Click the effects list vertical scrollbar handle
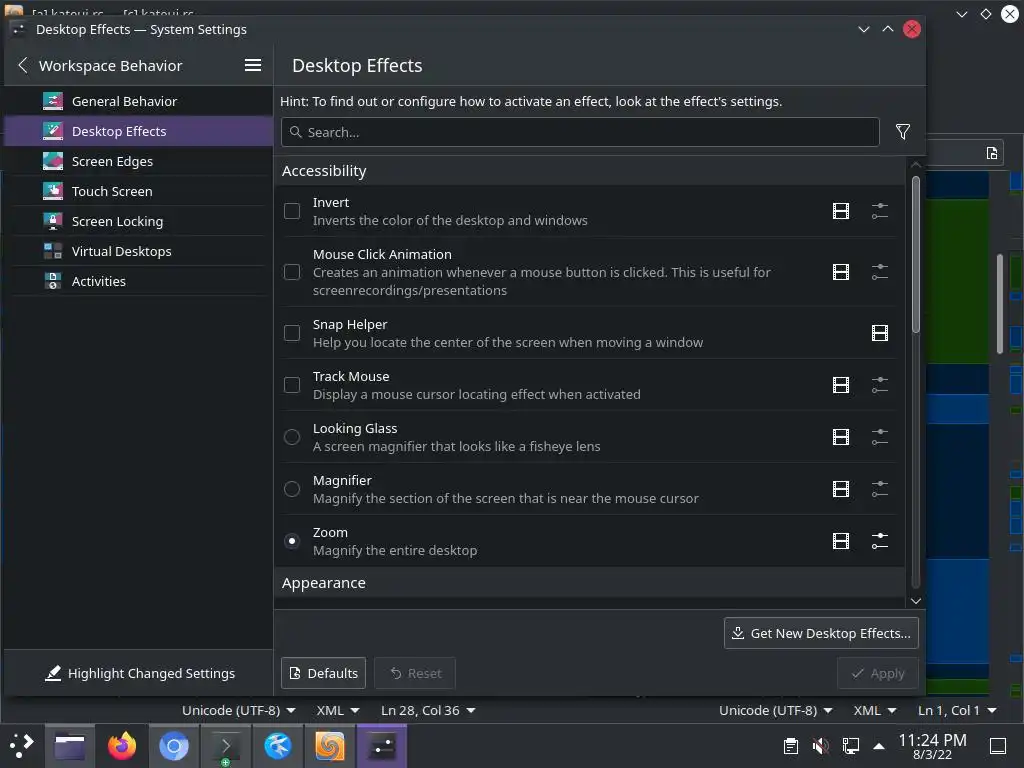Screen dimensions: 1024x768 click(x=916, y=255)
